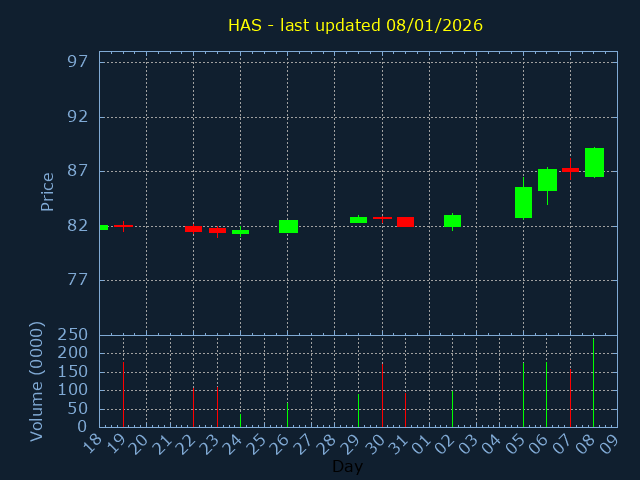Click the Day axis label
This screenshot has height=480, width=640.
[x=347, y=466]
